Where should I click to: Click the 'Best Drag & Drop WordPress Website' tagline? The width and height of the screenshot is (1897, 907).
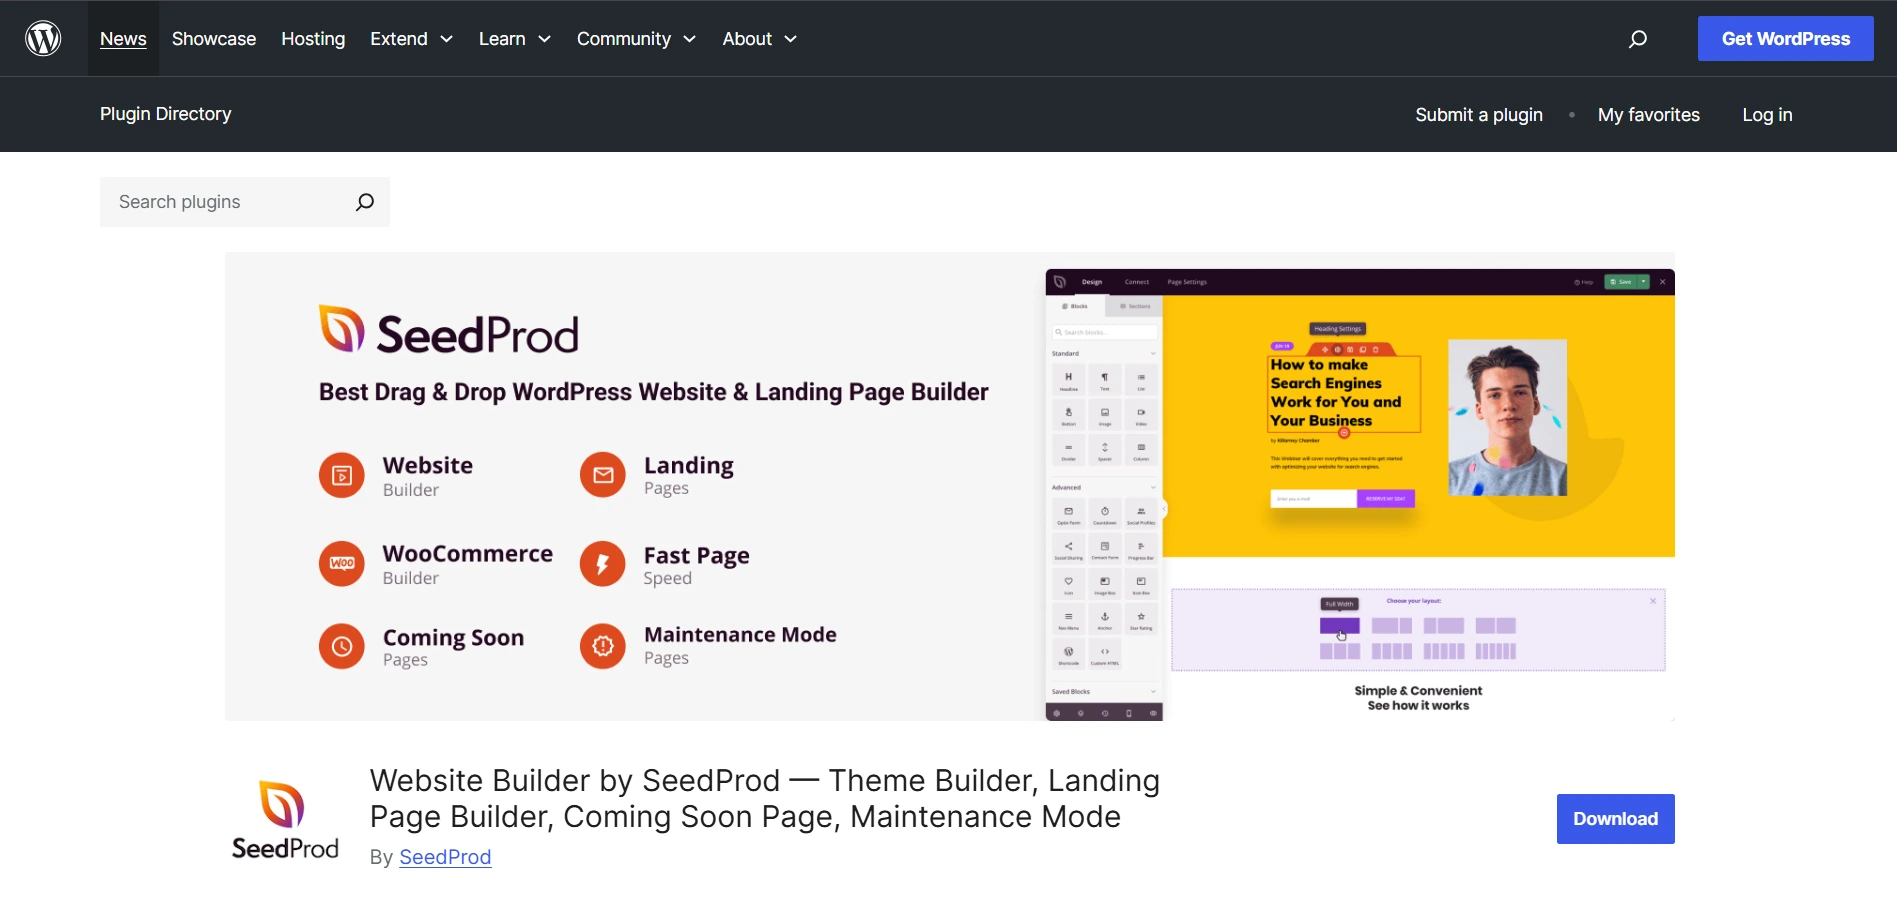point(653,392)
